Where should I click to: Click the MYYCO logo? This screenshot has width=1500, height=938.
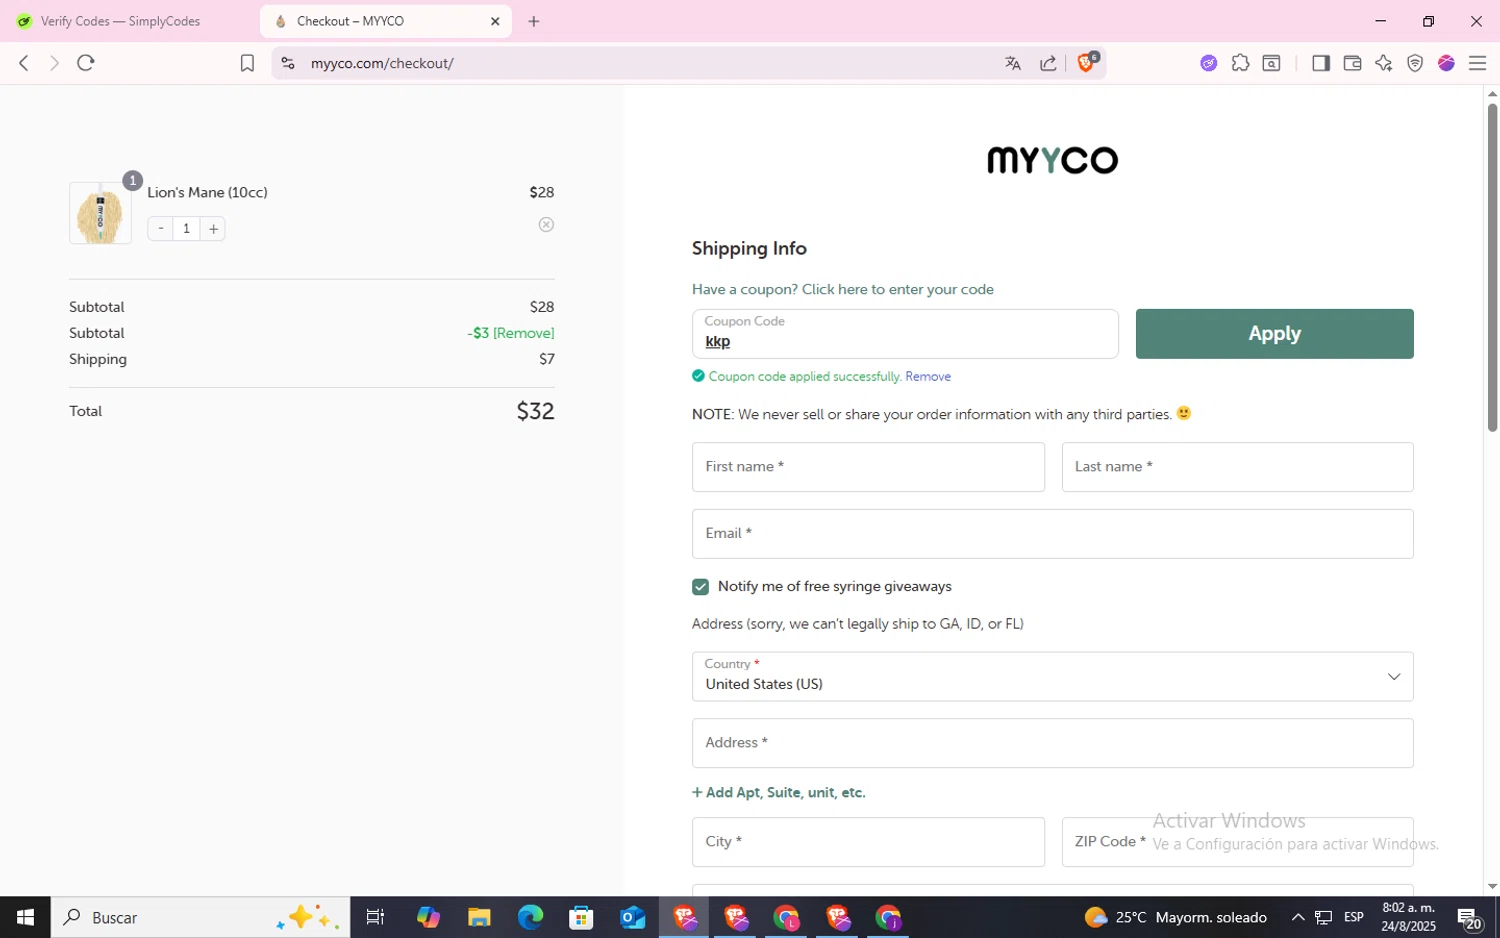coord(1052,160)
